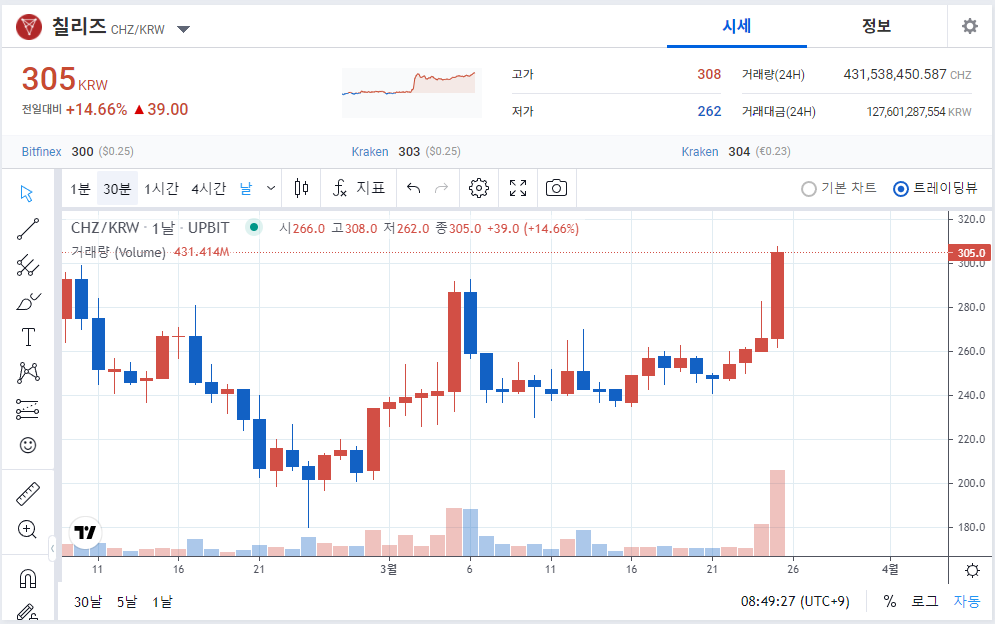The width and height of the screenshot is (995, 624).
Task: Set date range to 1날
Action: (x=162, y=602)
